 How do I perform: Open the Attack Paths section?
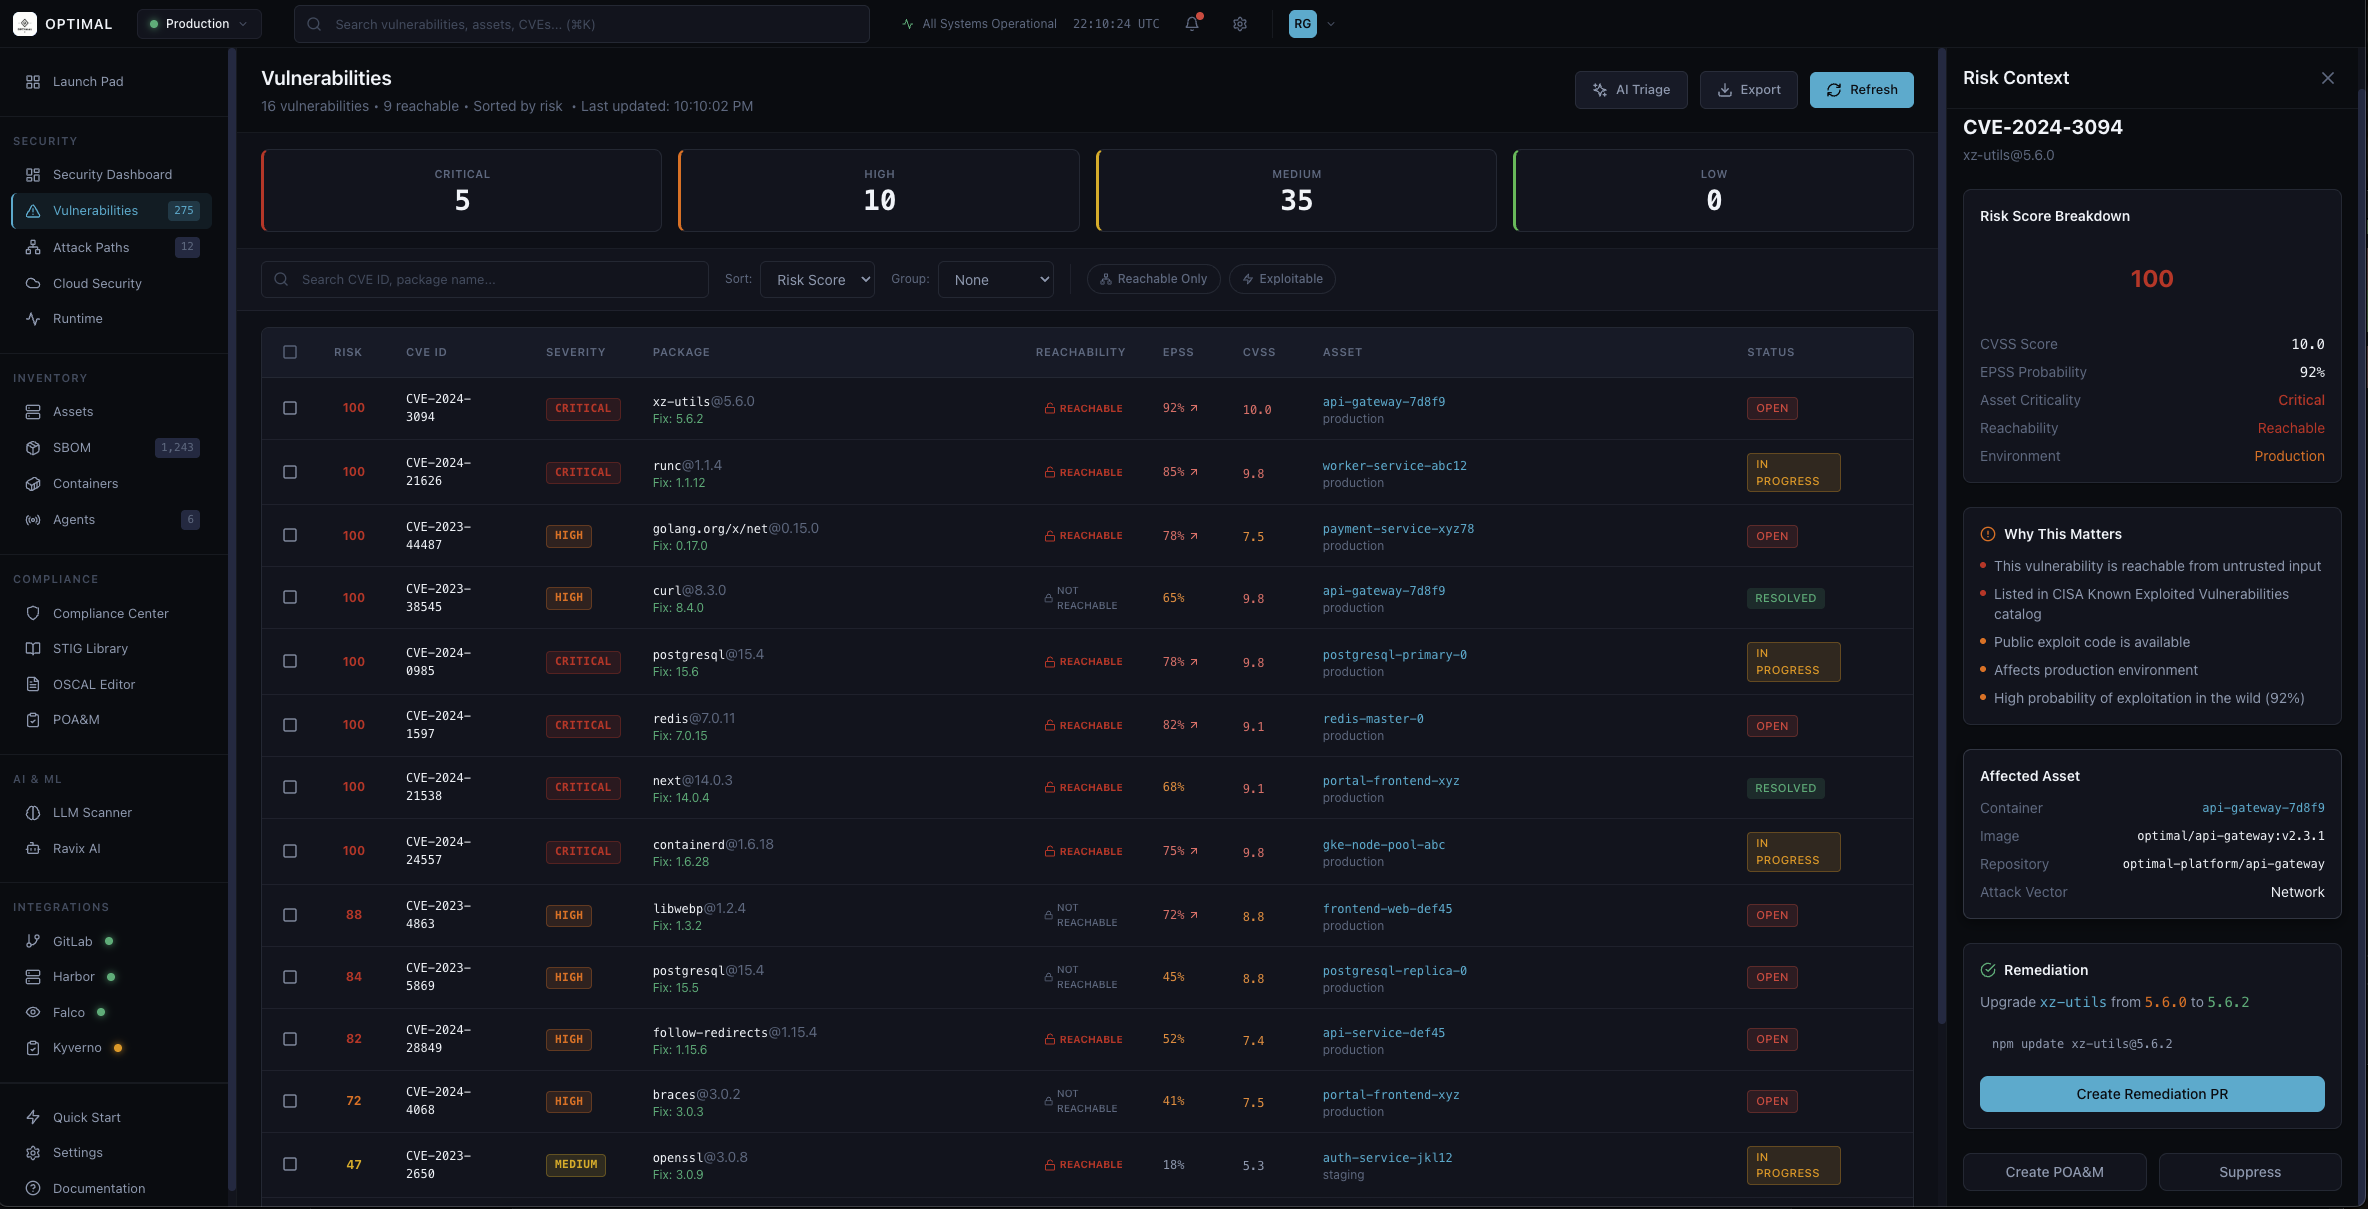coord(90,247)
